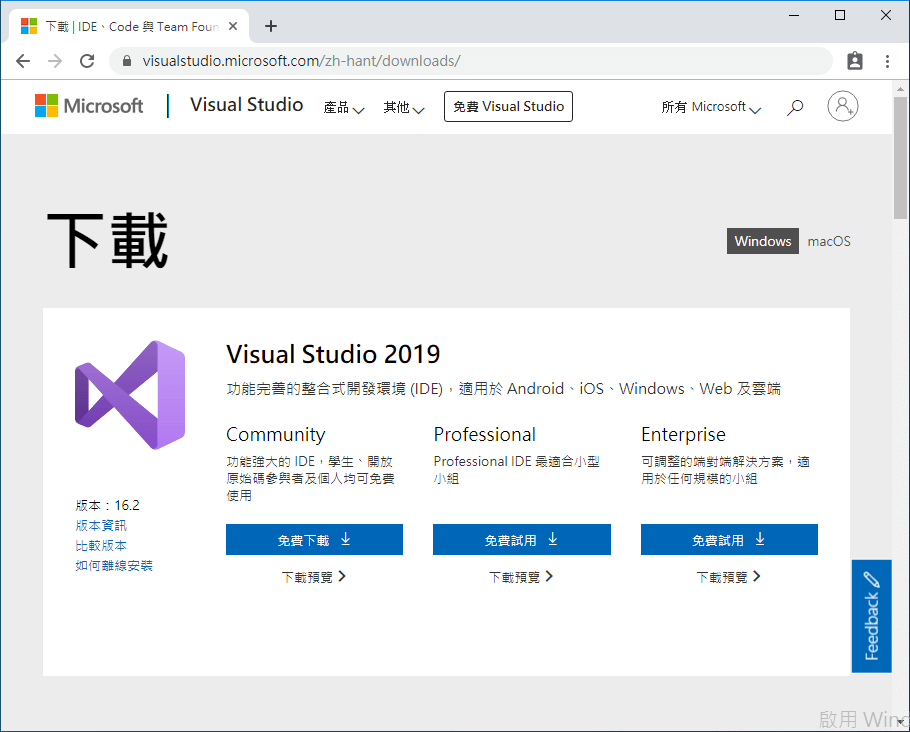The height and width of the screenshot is (732, 910).
Task: Click the Enterprise edition heading
Action: click(x=684, y=434)
